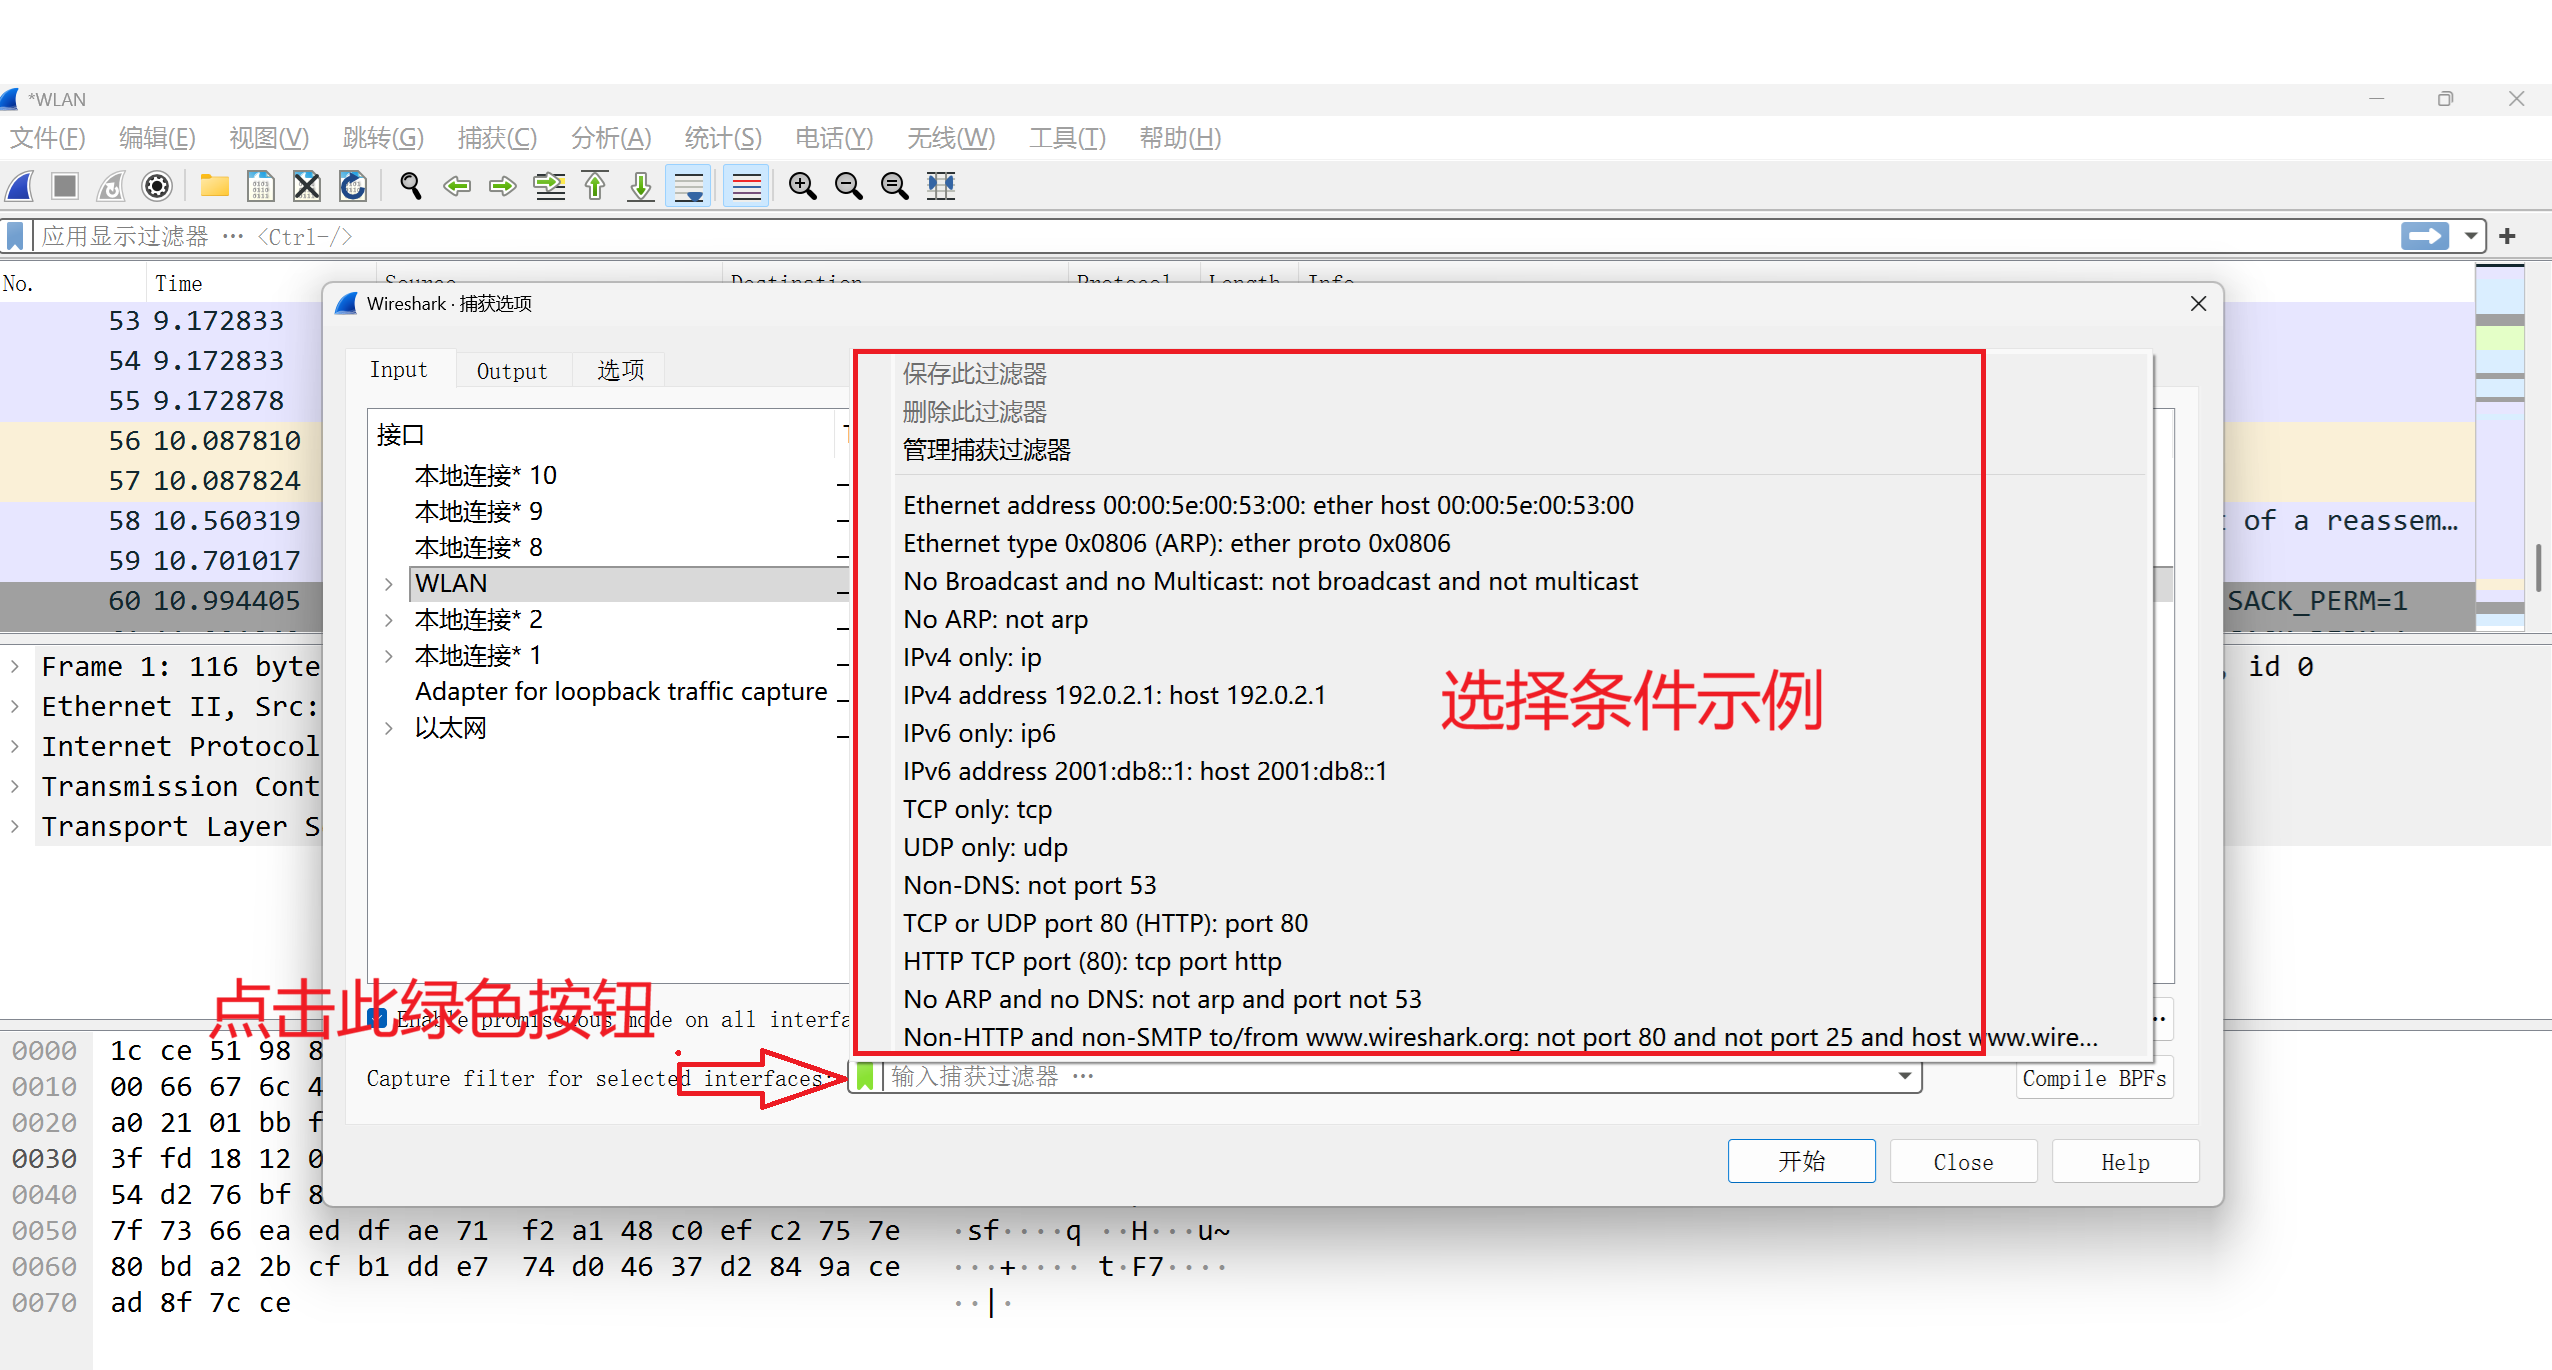Viewport: 2552px width, 1370px height.
Task: Click the stop capture square icon
Action: [x=65, y=186]
